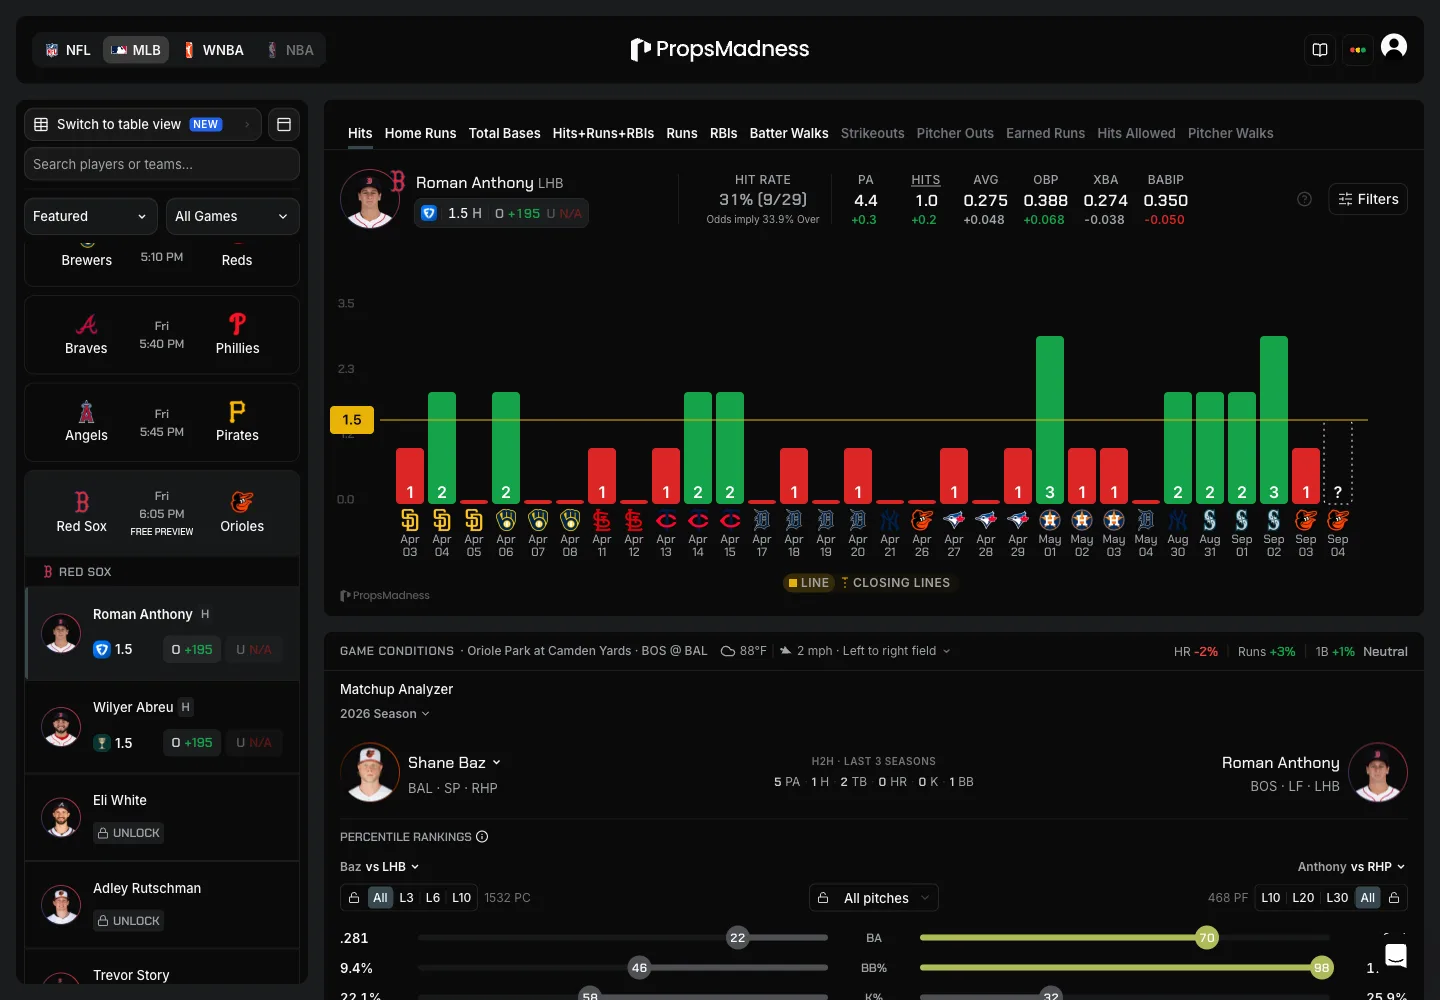The height and width of the screenshot is (1000, 1440).
Task: Switch to the Batter Walks tab
Action: (x=789, y=133)
